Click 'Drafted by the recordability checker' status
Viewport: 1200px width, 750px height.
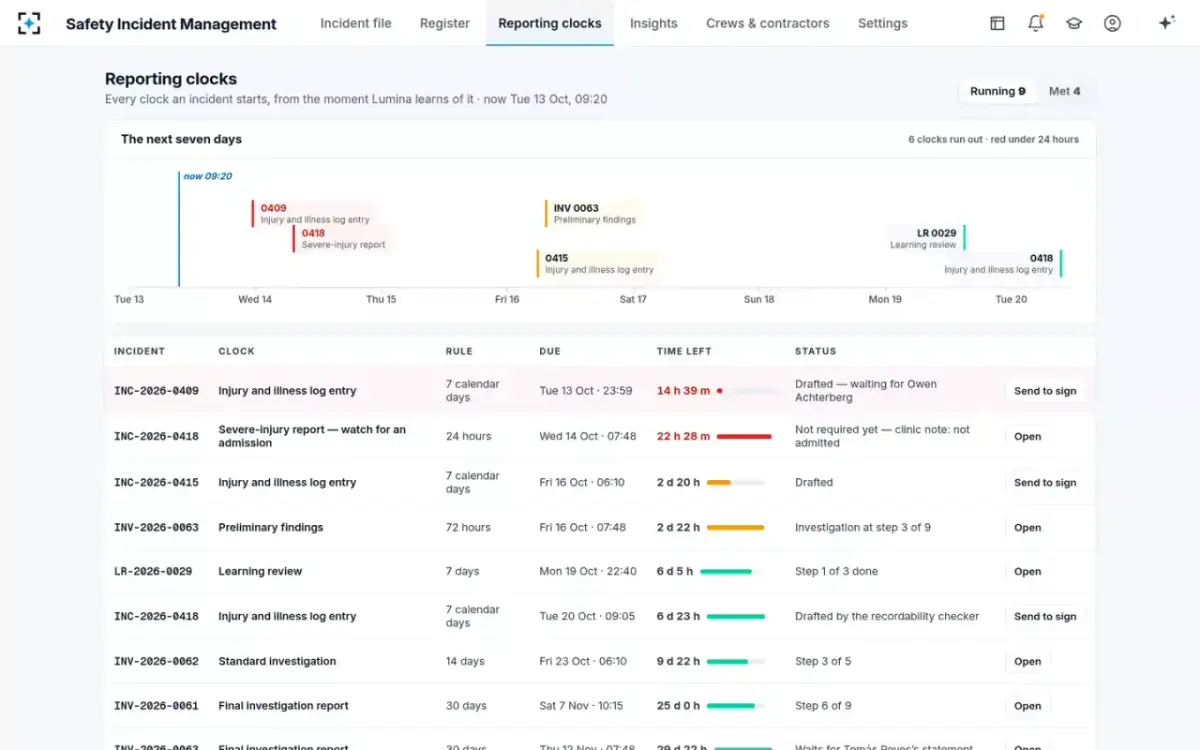tap(887, 617)
